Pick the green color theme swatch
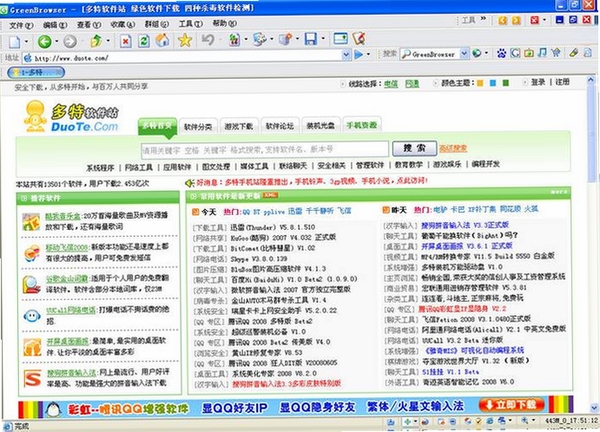Screen dimensions: 600x432 point(505,83)
